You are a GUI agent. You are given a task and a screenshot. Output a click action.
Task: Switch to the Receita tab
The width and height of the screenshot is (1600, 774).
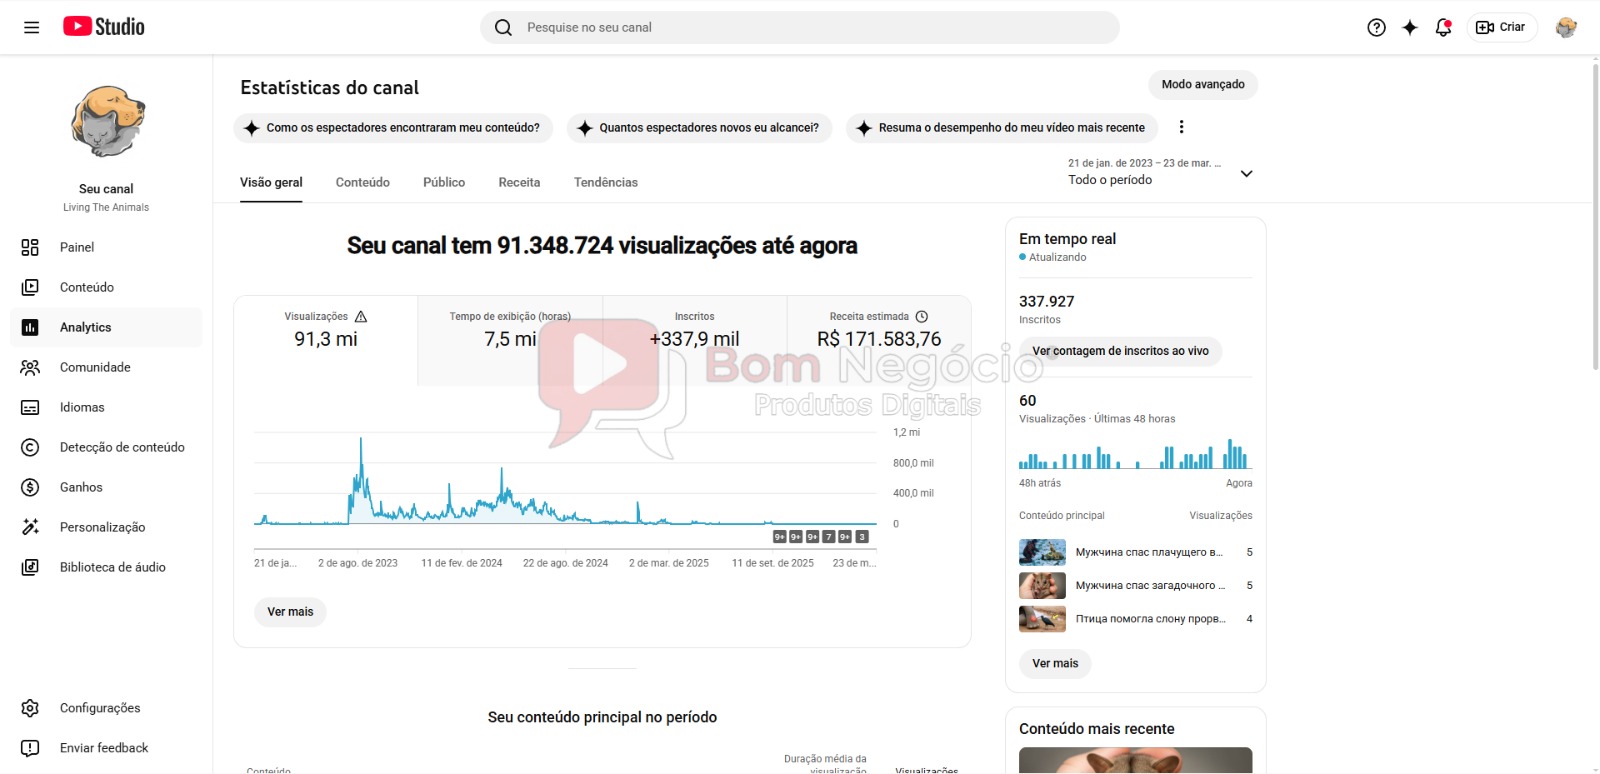tap(519, 182)
